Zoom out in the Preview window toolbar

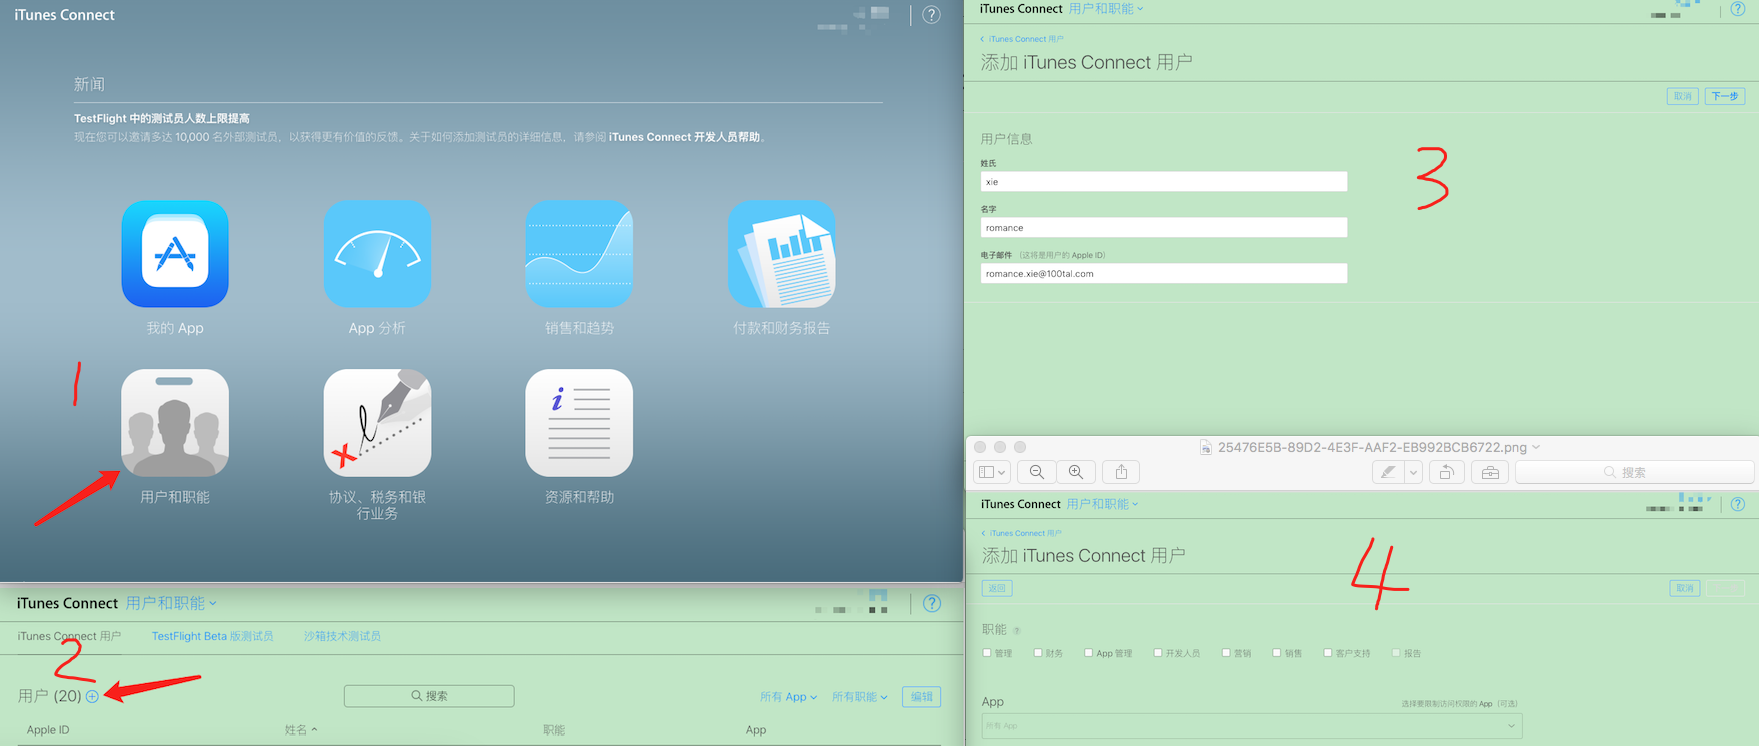(x=1037, y=472)
